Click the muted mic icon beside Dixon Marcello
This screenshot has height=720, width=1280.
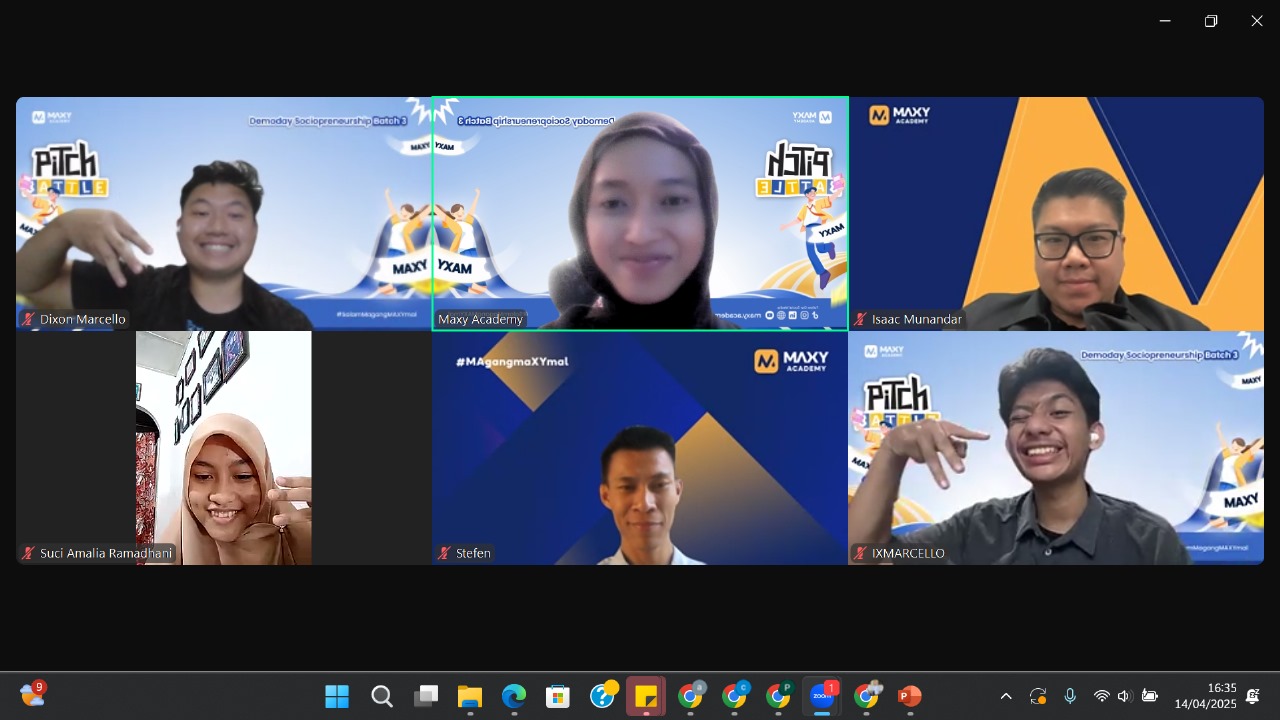point(28,320)
